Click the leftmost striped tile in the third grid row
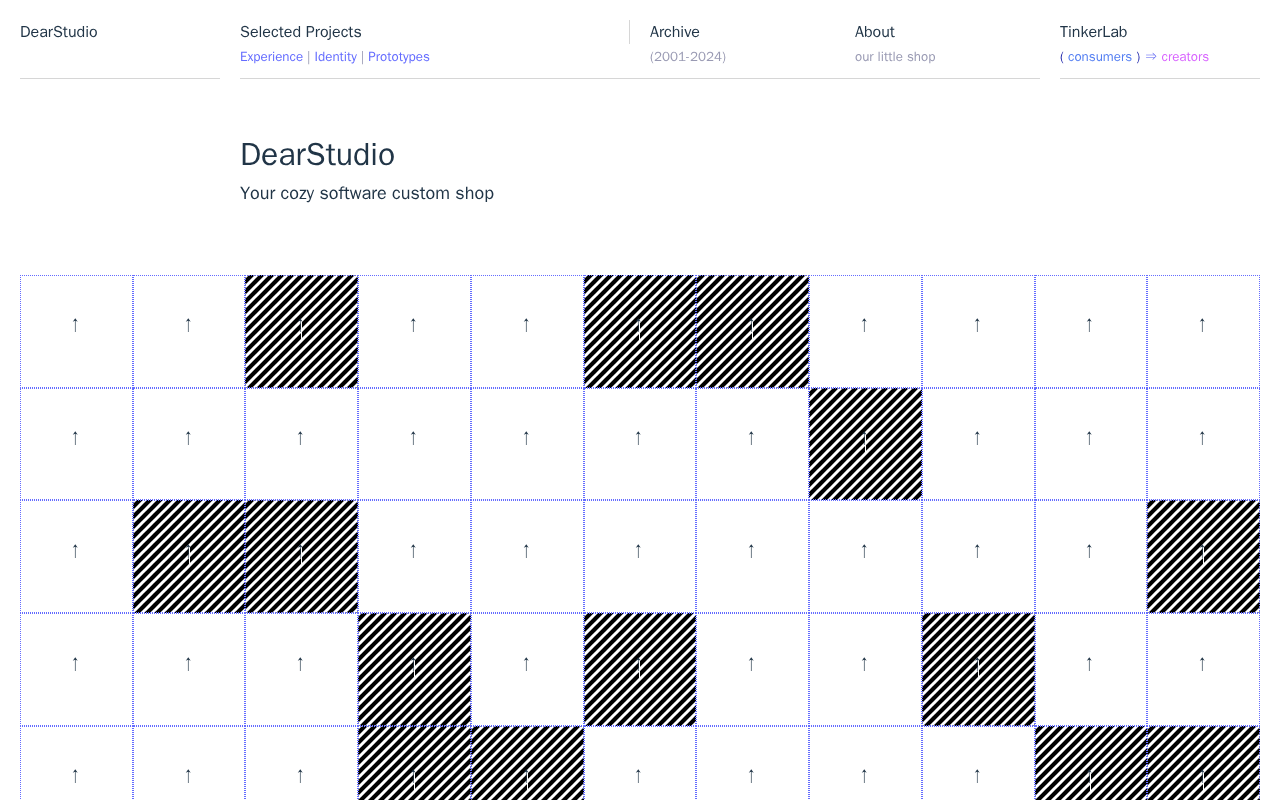This screenshot has height=800, width=1280. pyautogui.click(x=189, y=556)
